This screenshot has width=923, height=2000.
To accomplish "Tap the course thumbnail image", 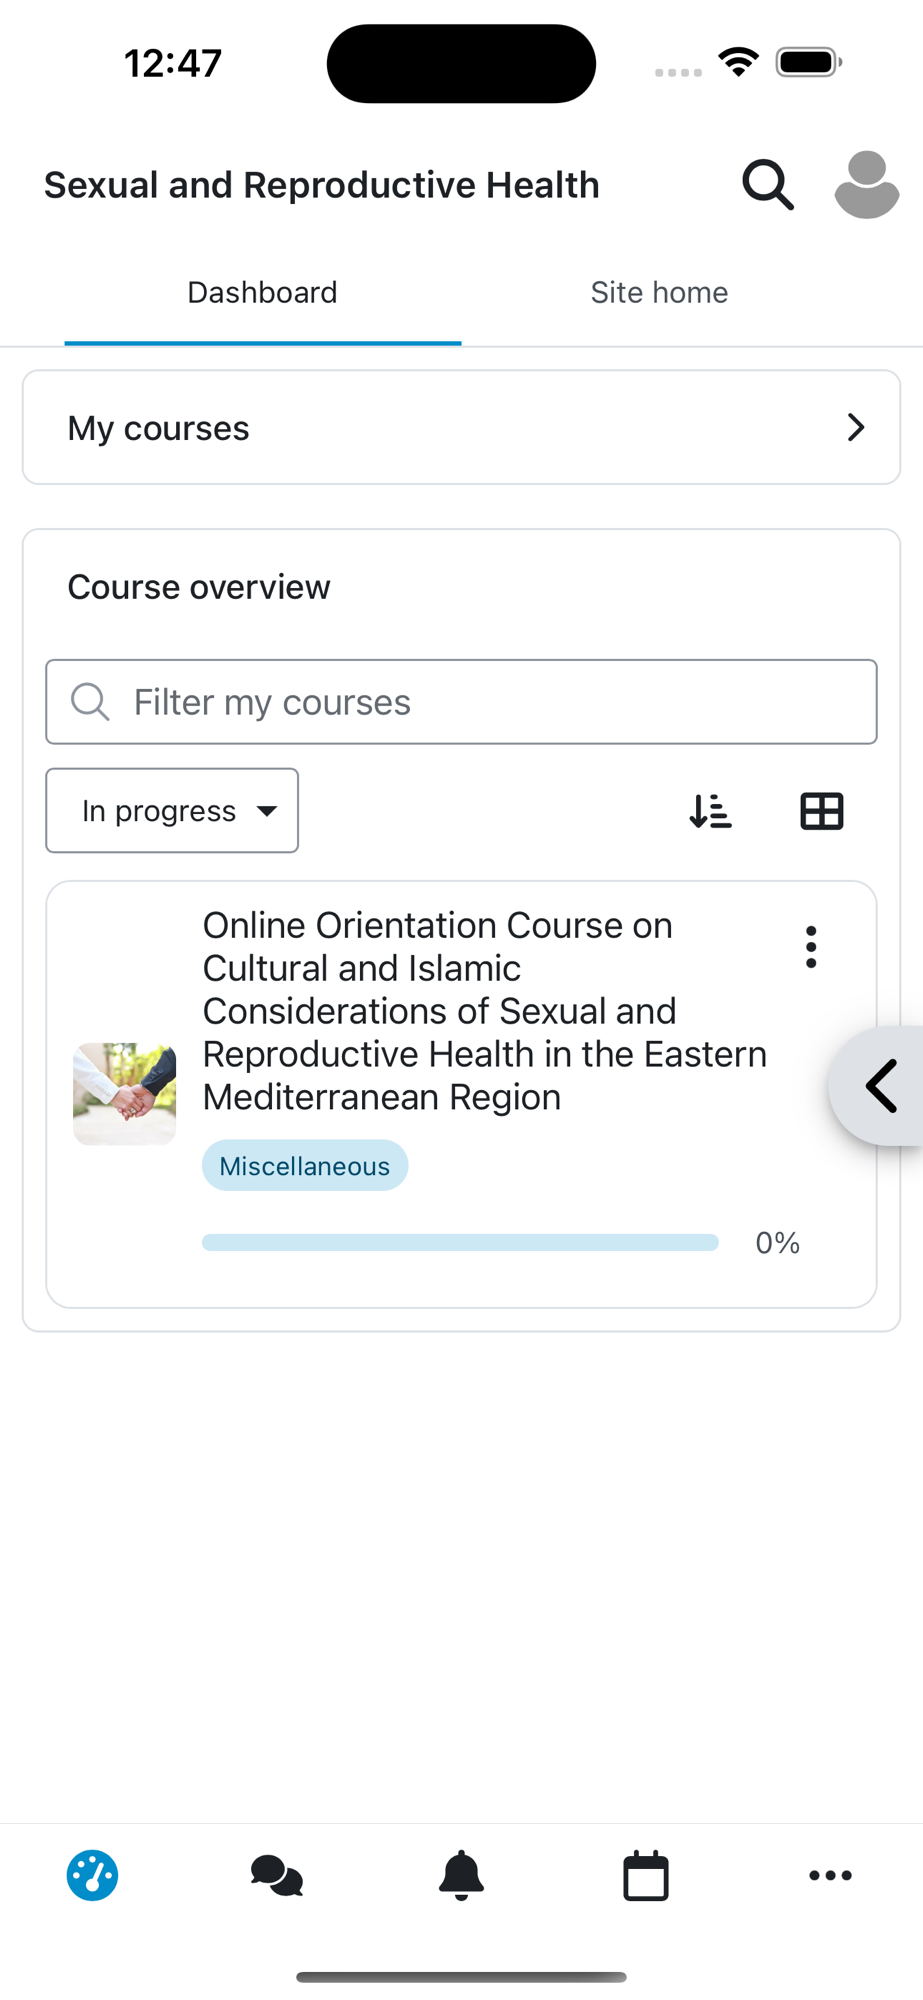I will coord(125,1094).
